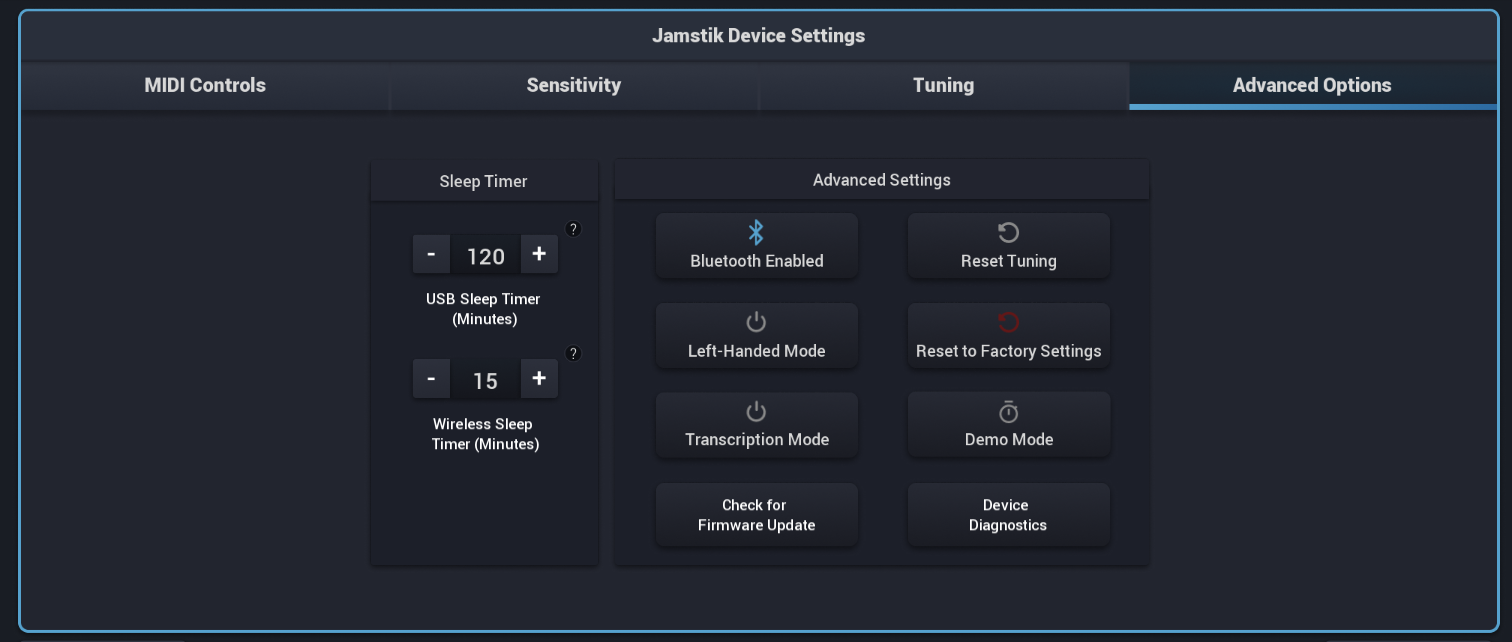Click the Wireless Sleep Timer value 15
This screenshot has width=1512, height=642.
pos(485,380)
